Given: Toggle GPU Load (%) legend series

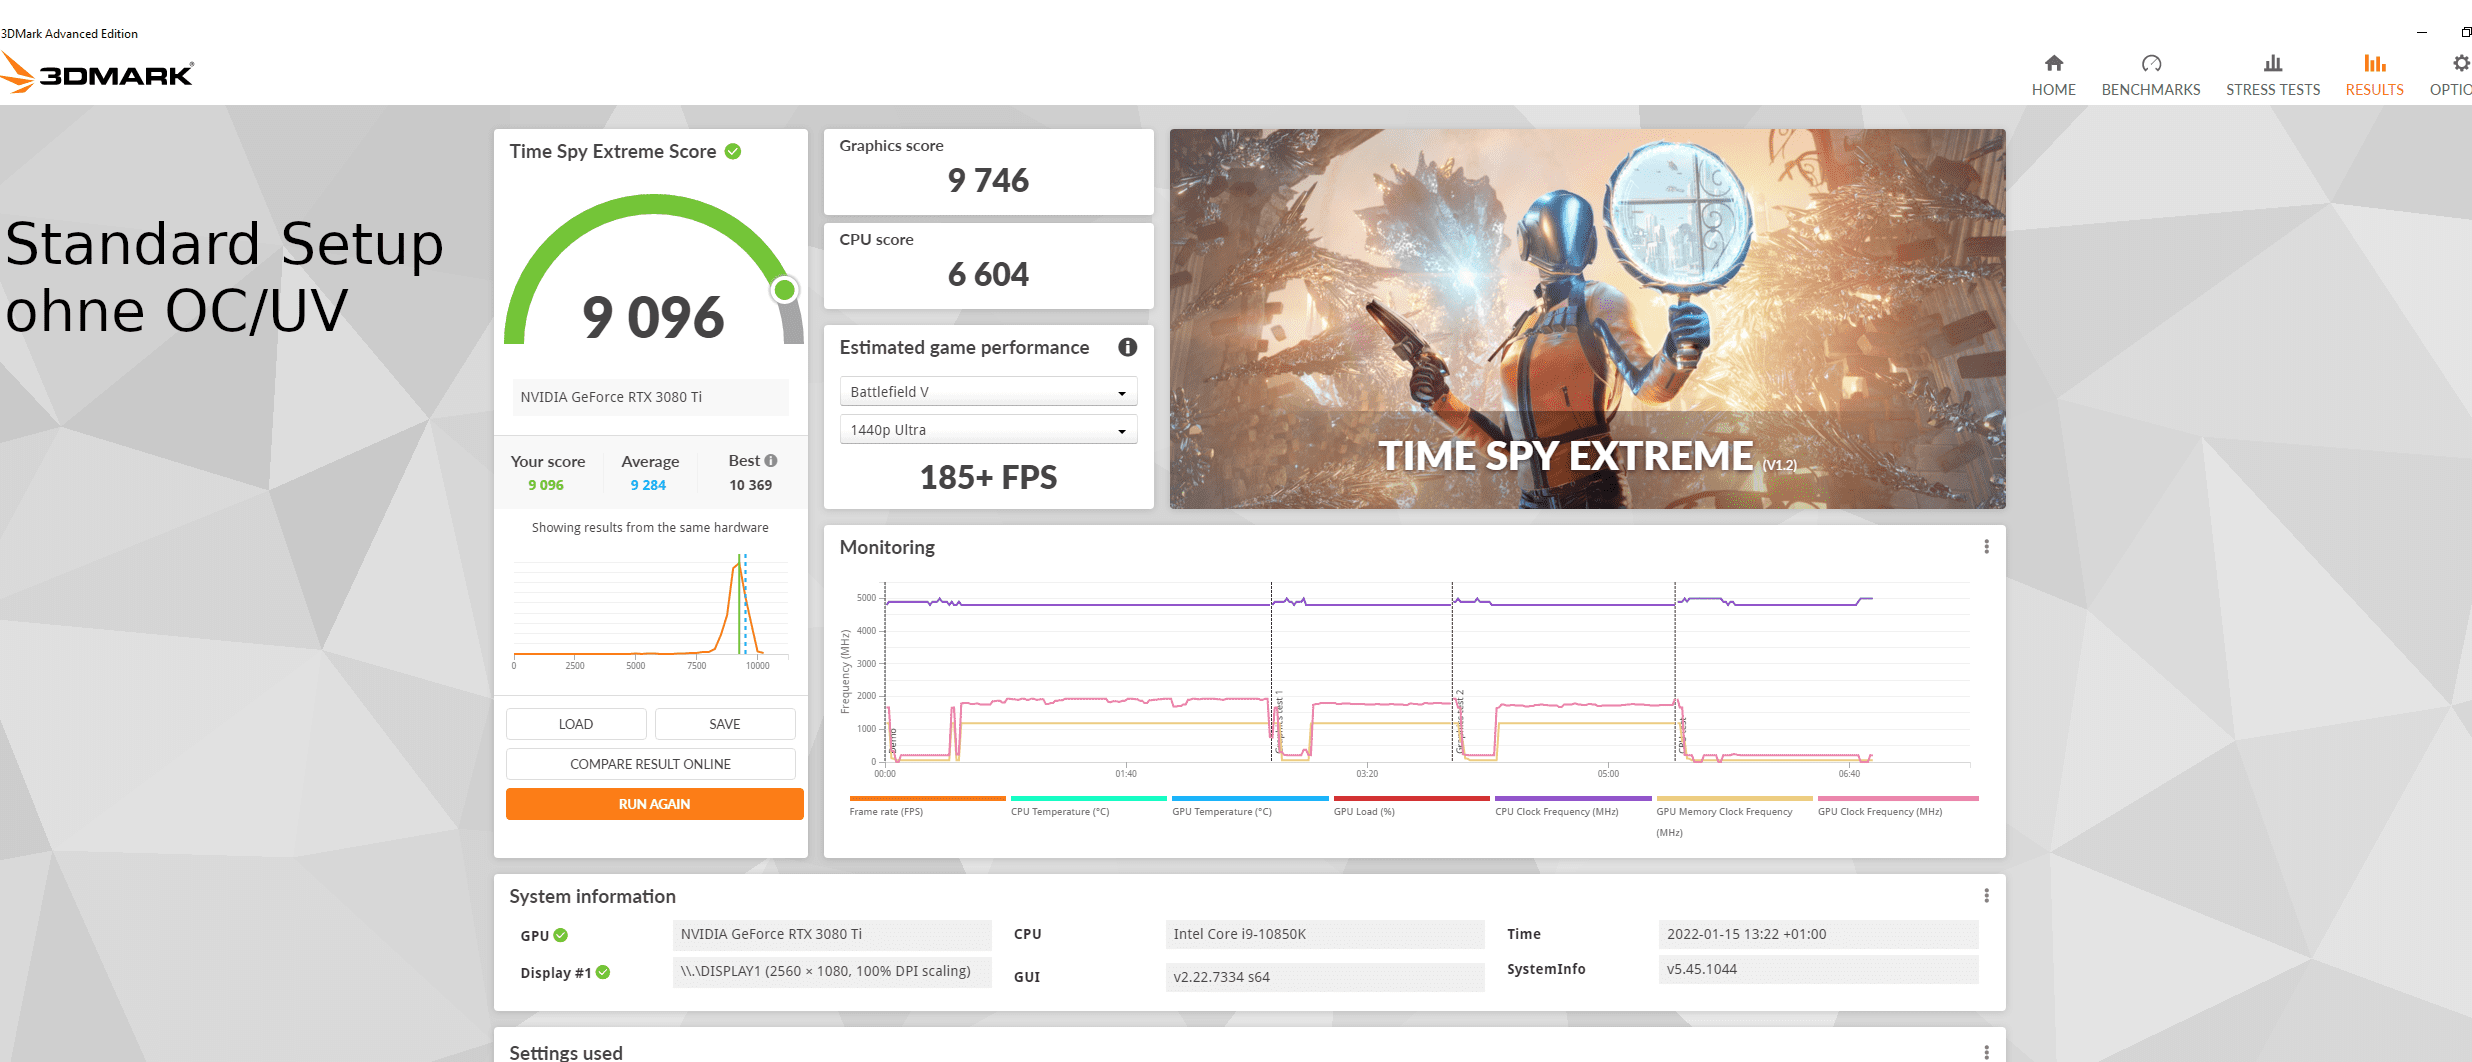Looking at the screenshot, I should pos(1411,806).
